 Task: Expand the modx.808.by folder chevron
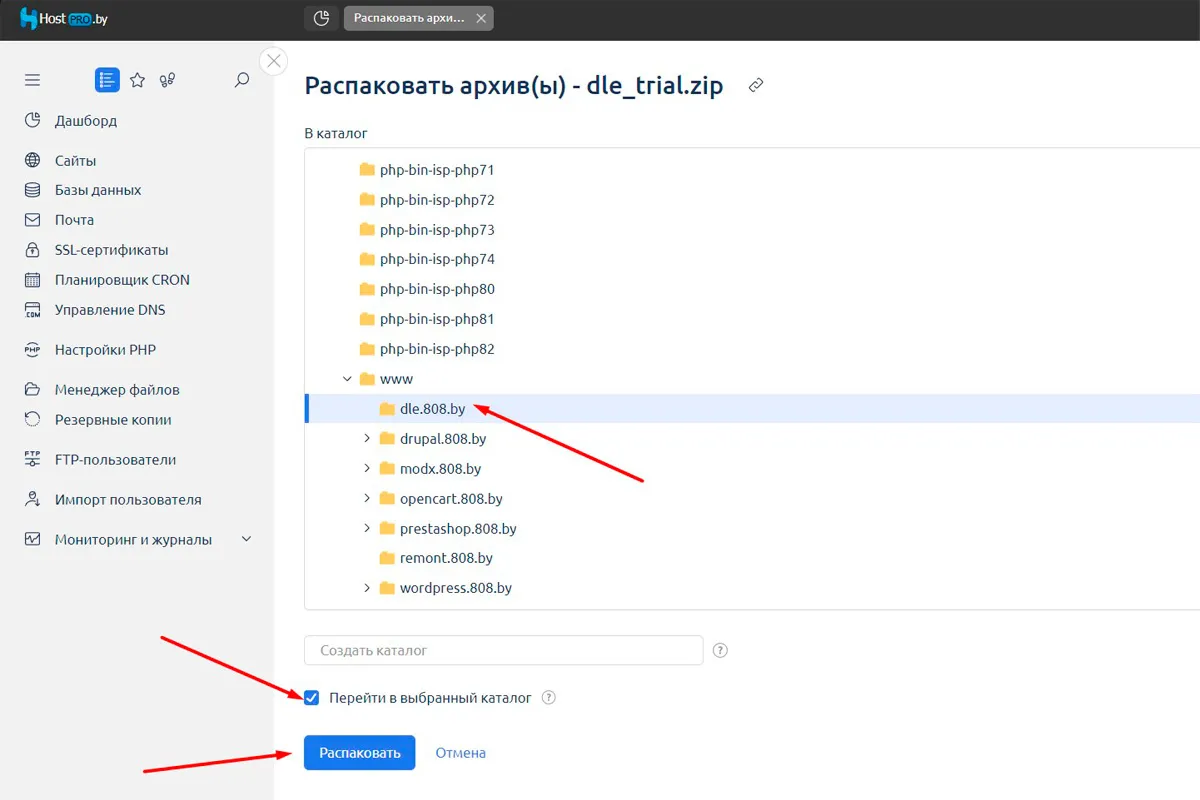367,469
